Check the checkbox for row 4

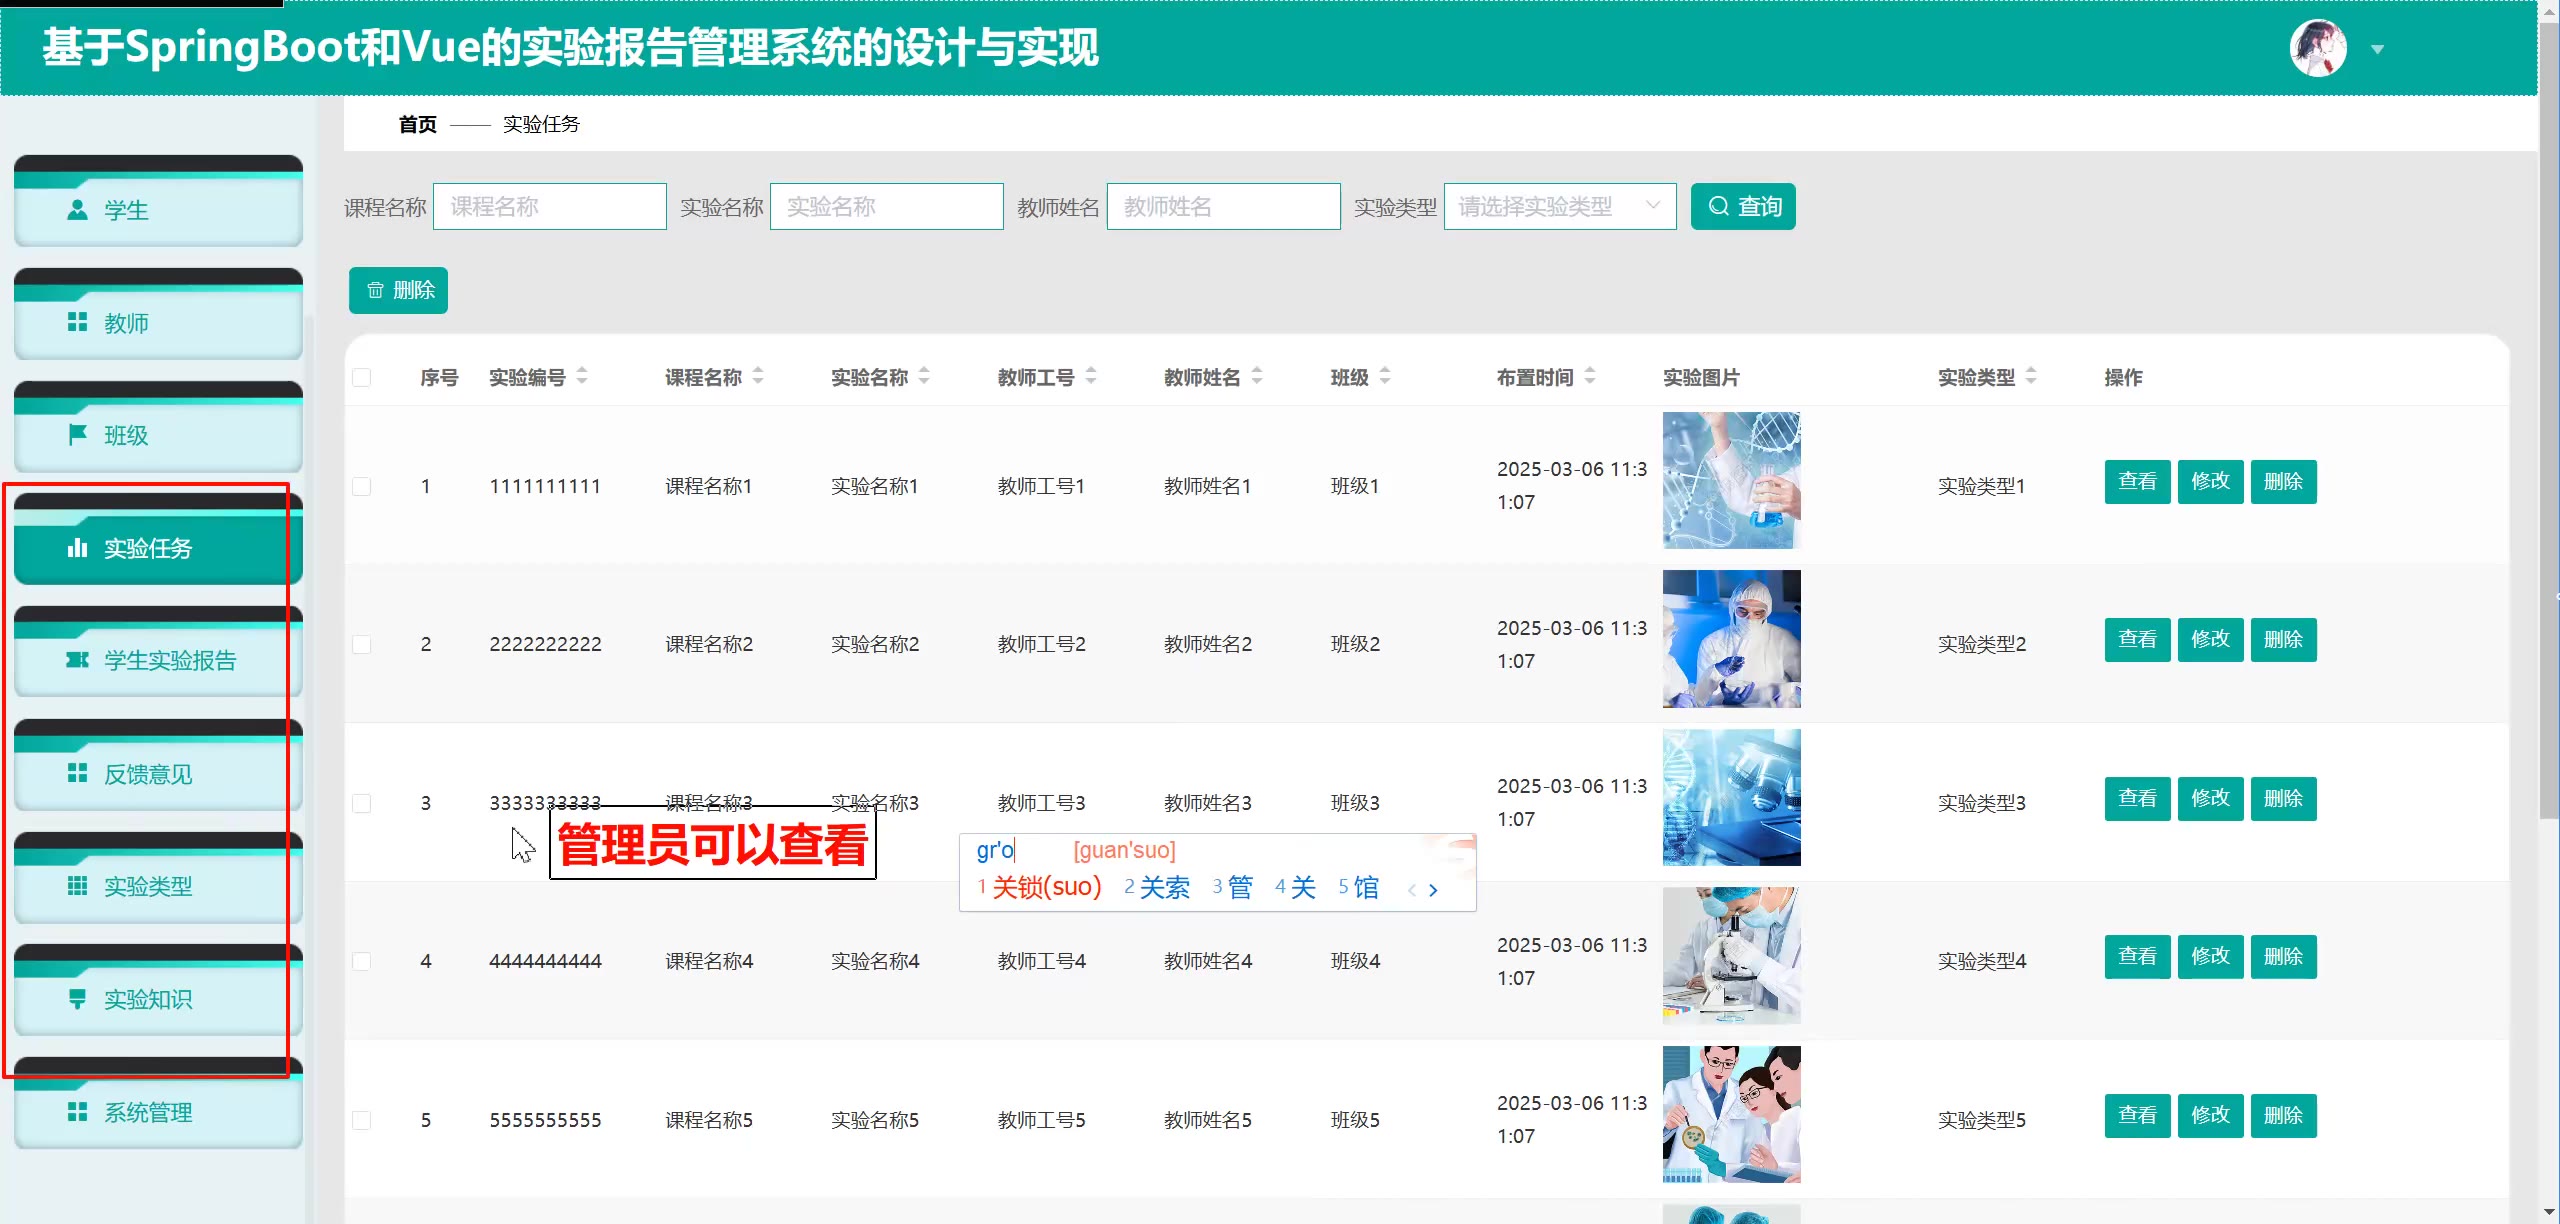pos(362,961)
